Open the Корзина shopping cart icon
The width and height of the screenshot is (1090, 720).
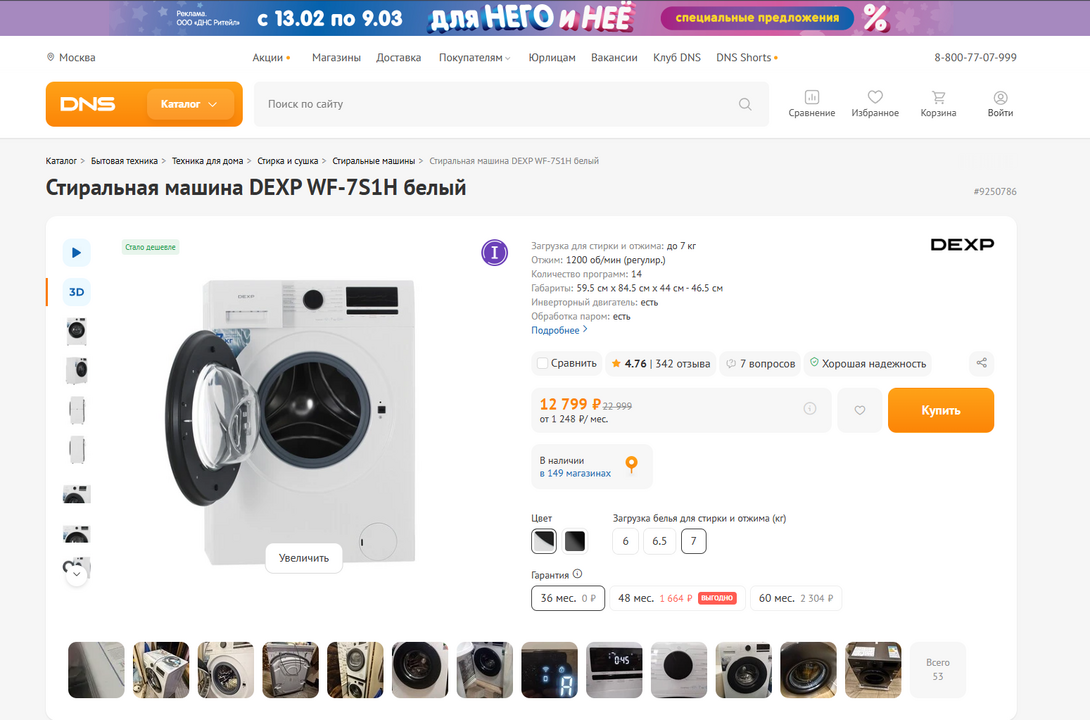pos(938,98)
